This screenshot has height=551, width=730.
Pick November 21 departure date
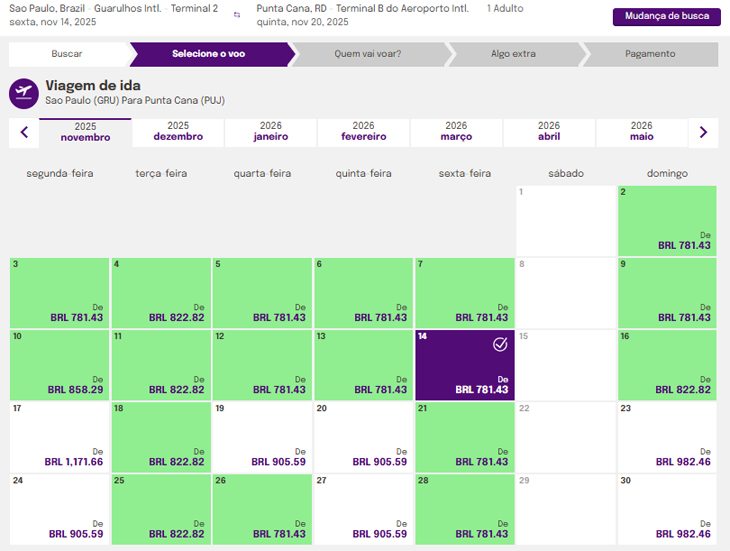(x=465, y=437)
